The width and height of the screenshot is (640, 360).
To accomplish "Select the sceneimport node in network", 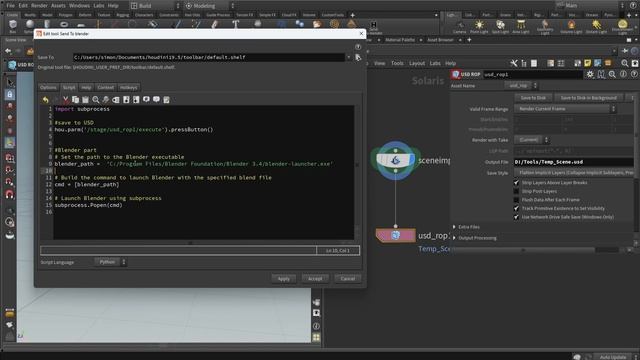I will point(396,160).
